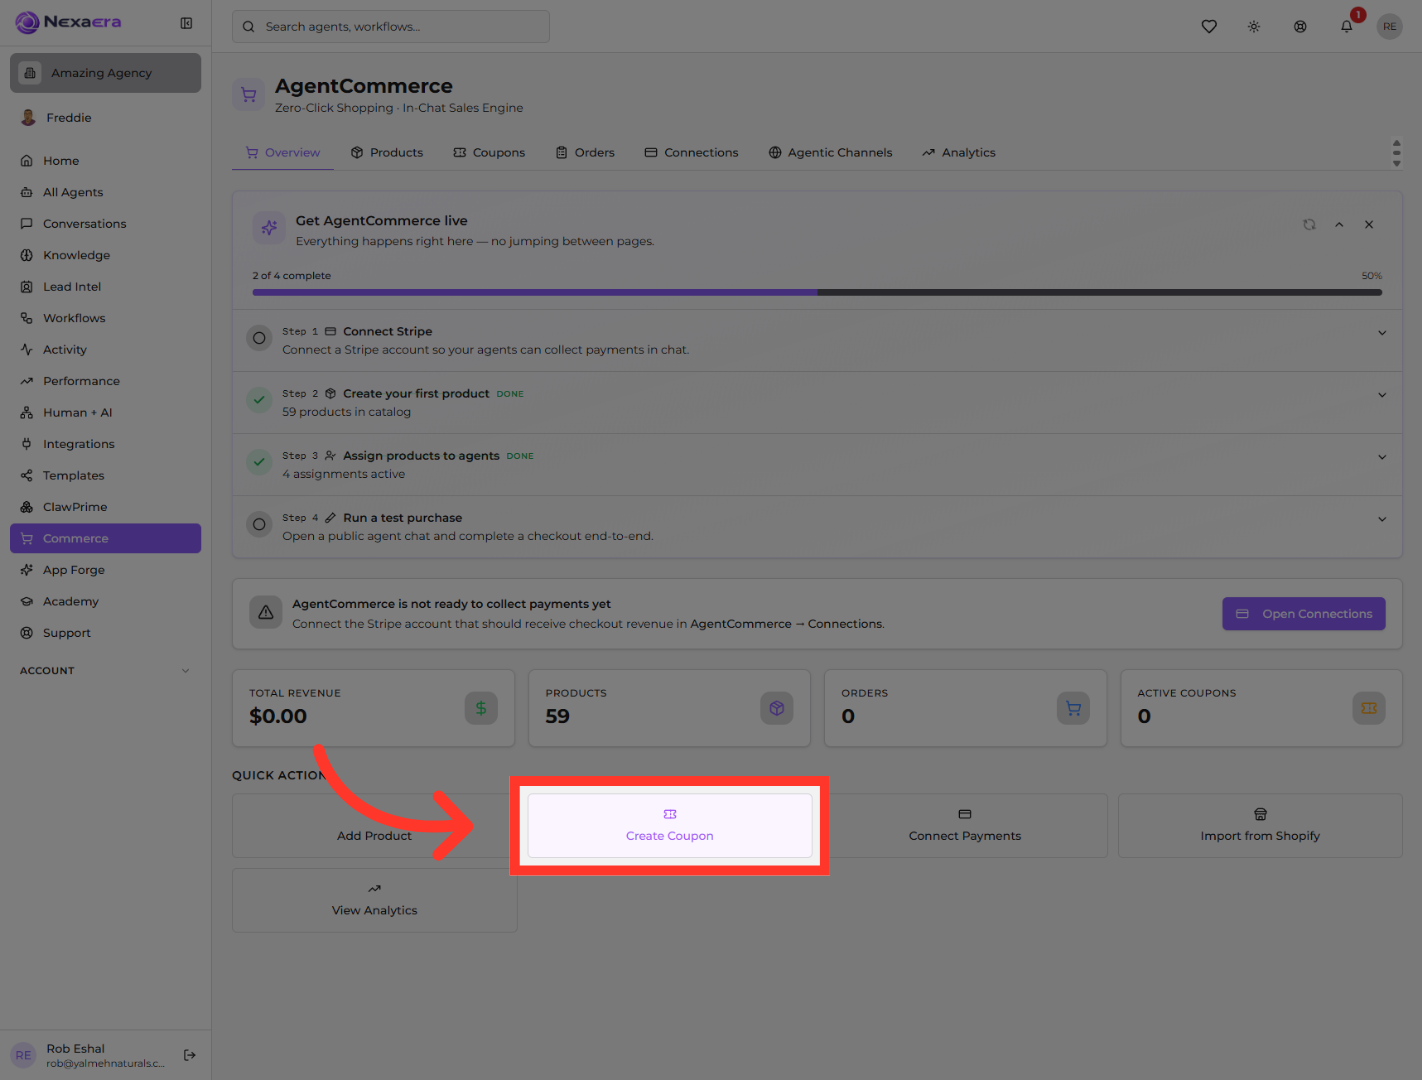Open ClawPrime in sidebar
Viewport: 1422px width, 1080px height.
(x=105, y=507)
